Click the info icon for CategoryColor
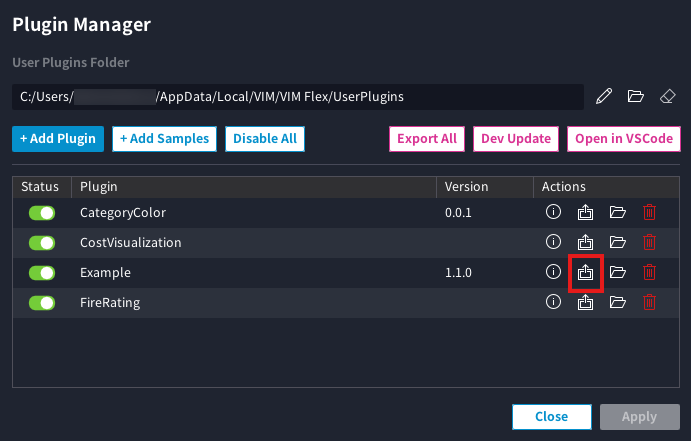 pos(553,212)
